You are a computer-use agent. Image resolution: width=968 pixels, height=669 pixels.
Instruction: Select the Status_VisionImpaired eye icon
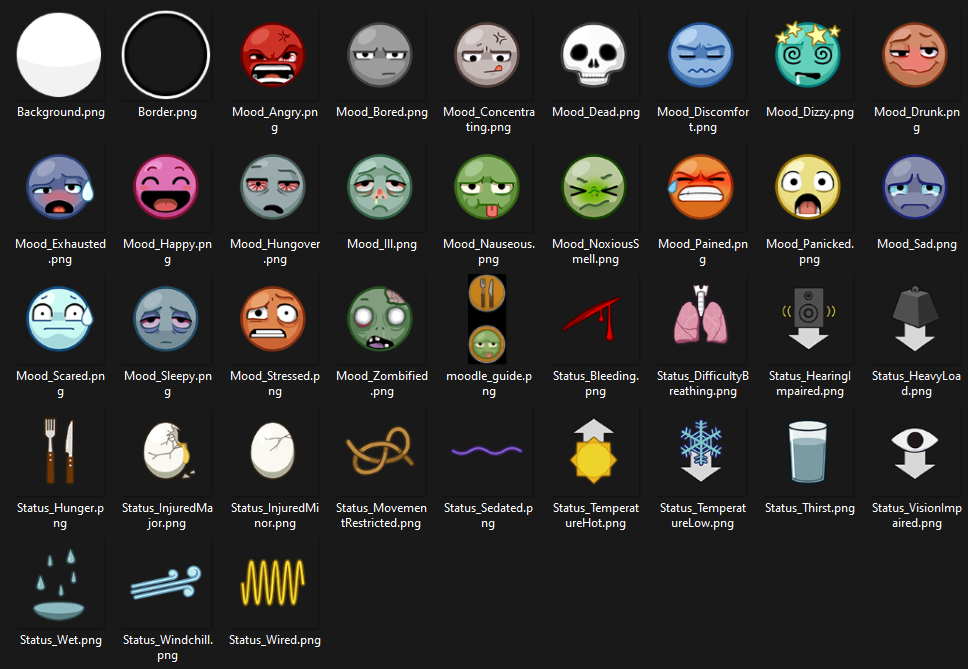[x=915, y=454]
